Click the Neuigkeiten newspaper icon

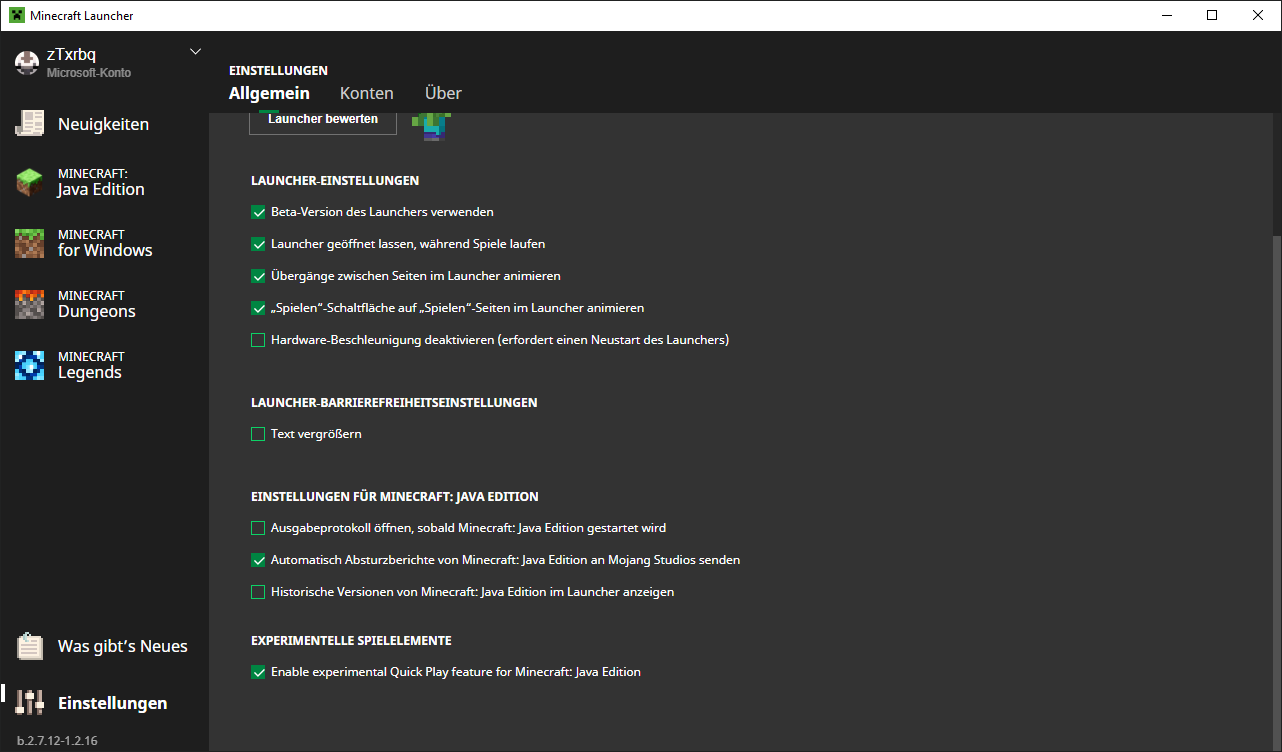30,124
